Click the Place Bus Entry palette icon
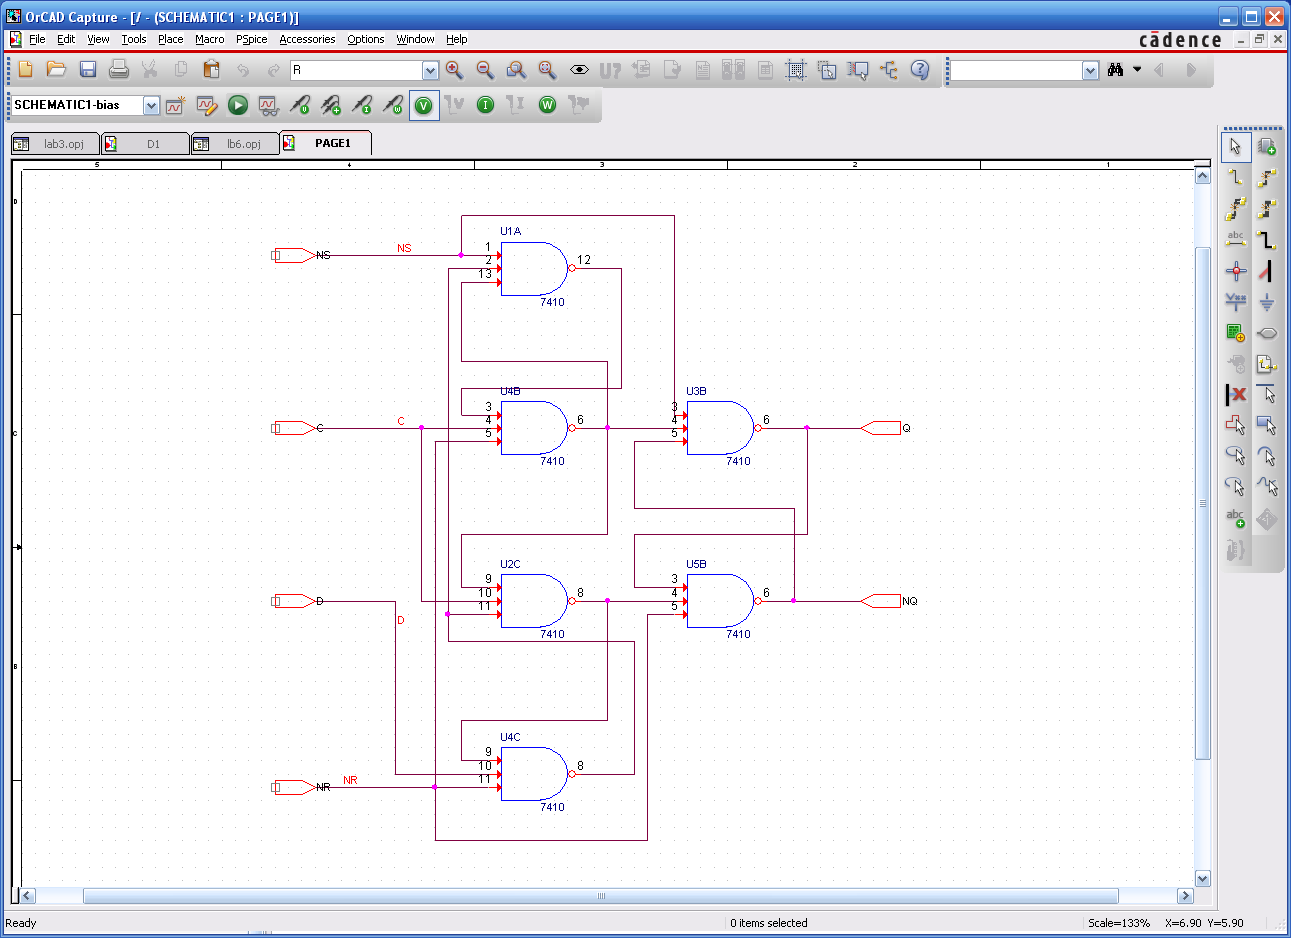Viewport: 1291px width, 938px height. (1267, 271)
